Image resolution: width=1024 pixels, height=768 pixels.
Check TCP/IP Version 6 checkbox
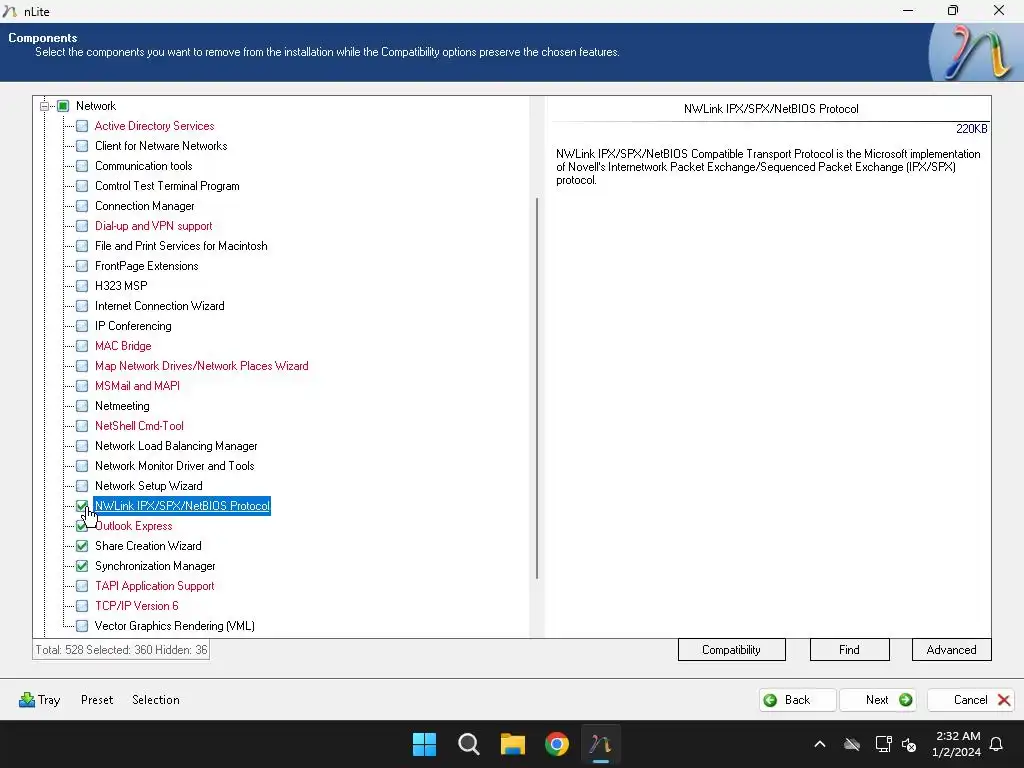pos(82,606)
